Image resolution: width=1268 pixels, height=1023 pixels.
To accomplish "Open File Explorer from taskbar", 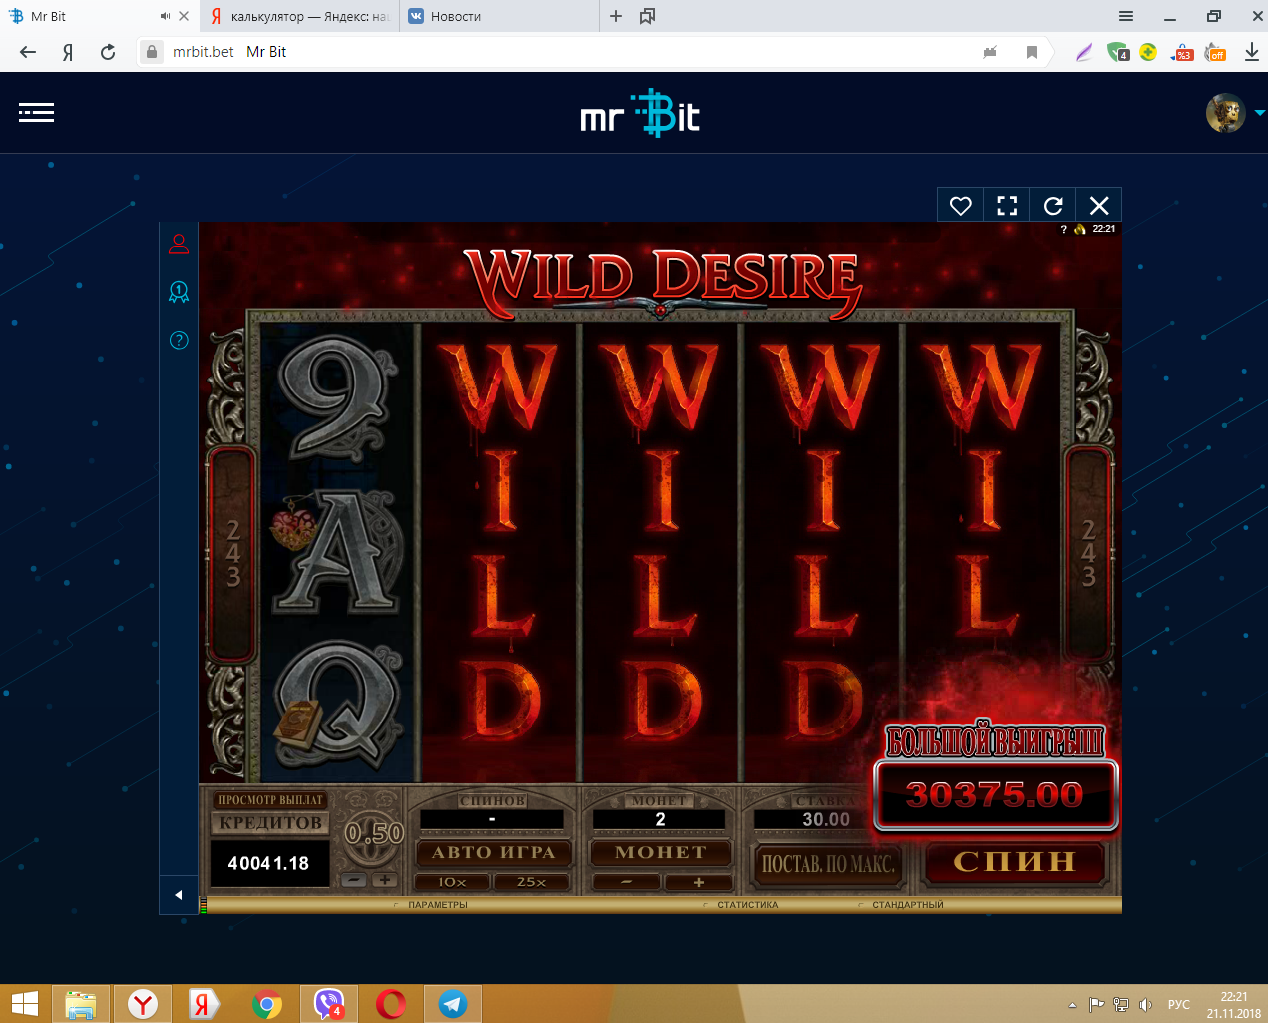I will click(x=80, y=1004).
